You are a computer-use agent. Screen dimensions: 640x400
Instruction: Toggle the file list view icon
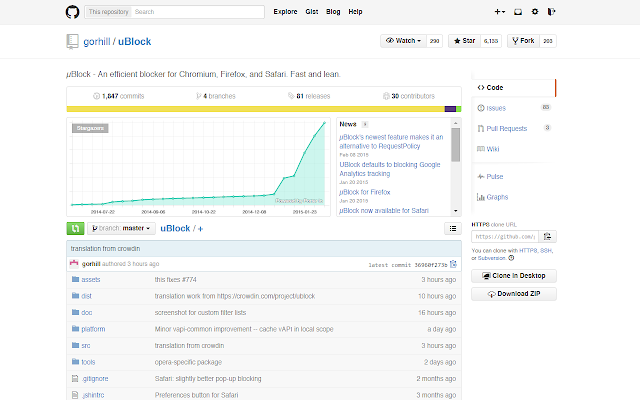[x=453, y=229]
